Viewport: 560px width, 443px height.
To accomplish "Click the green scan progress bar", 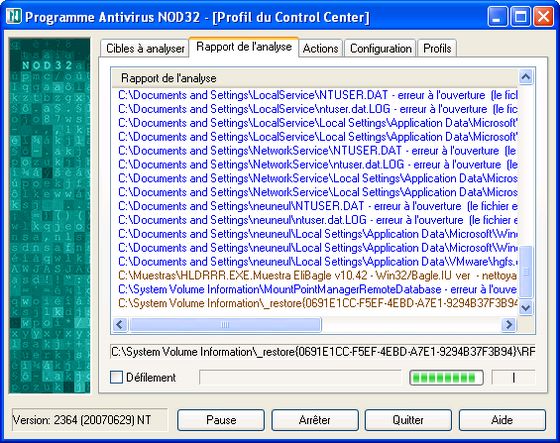I will (446, 377).
